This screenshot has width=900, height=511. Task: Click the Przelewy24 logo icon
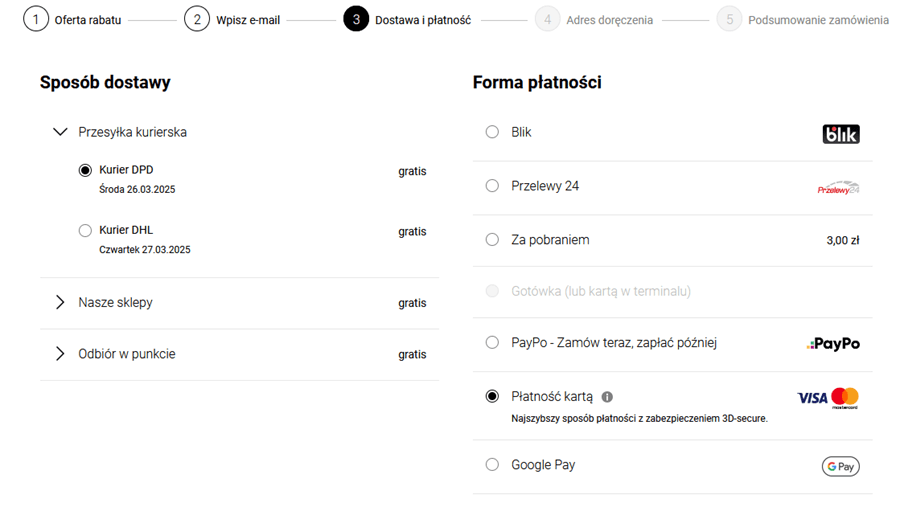click(838, 188)
